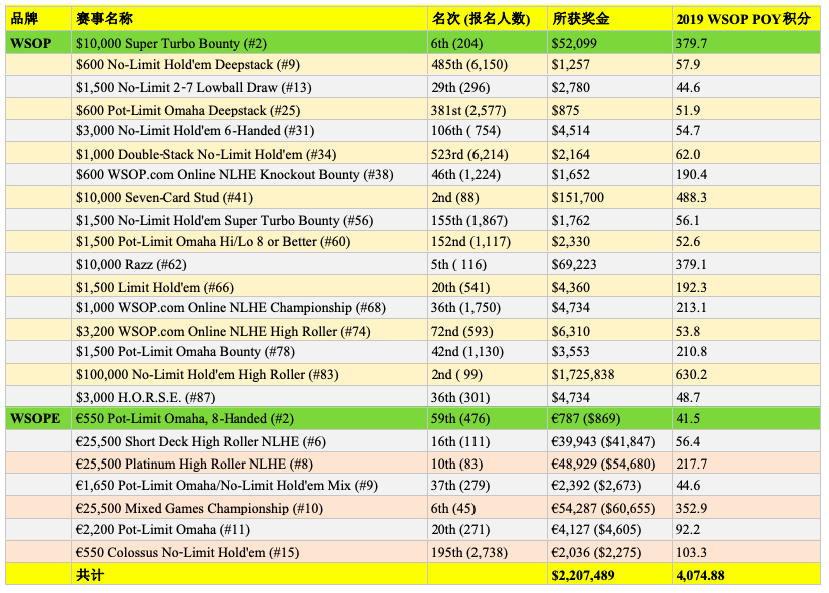
Task: Select the 2nd (88) placement cell
Action: 487,197
